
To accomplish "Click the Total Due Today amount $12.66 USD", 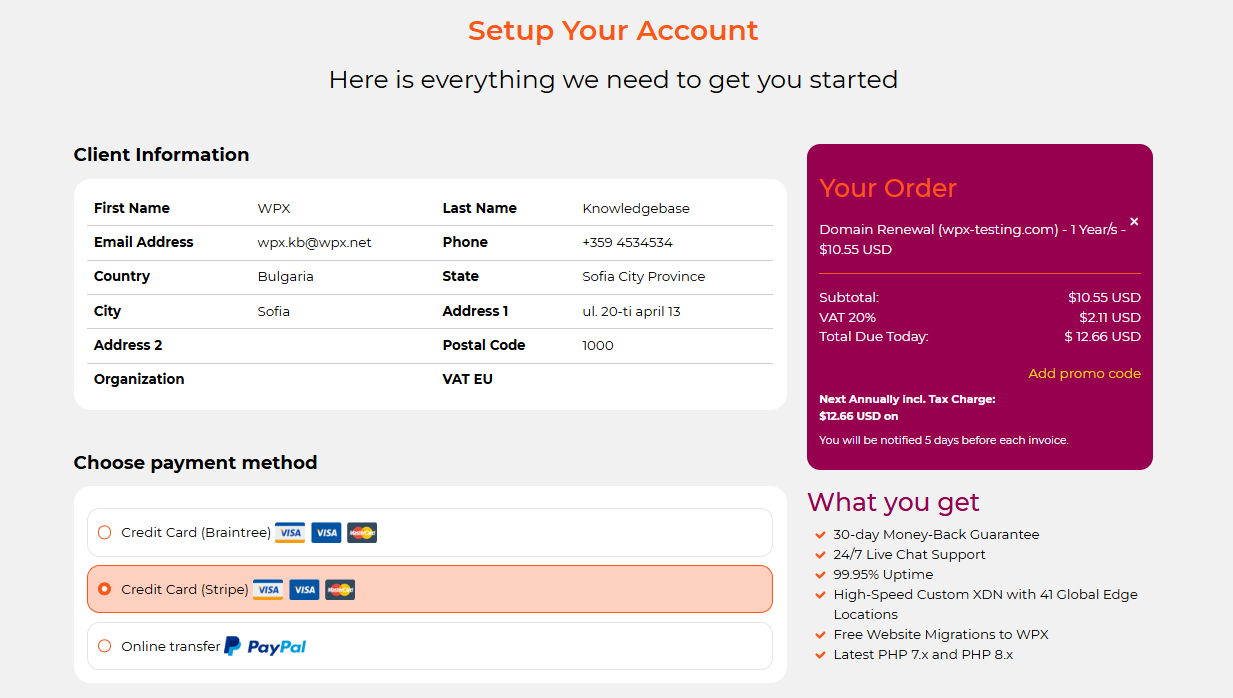I will (x=1102, y=337).
